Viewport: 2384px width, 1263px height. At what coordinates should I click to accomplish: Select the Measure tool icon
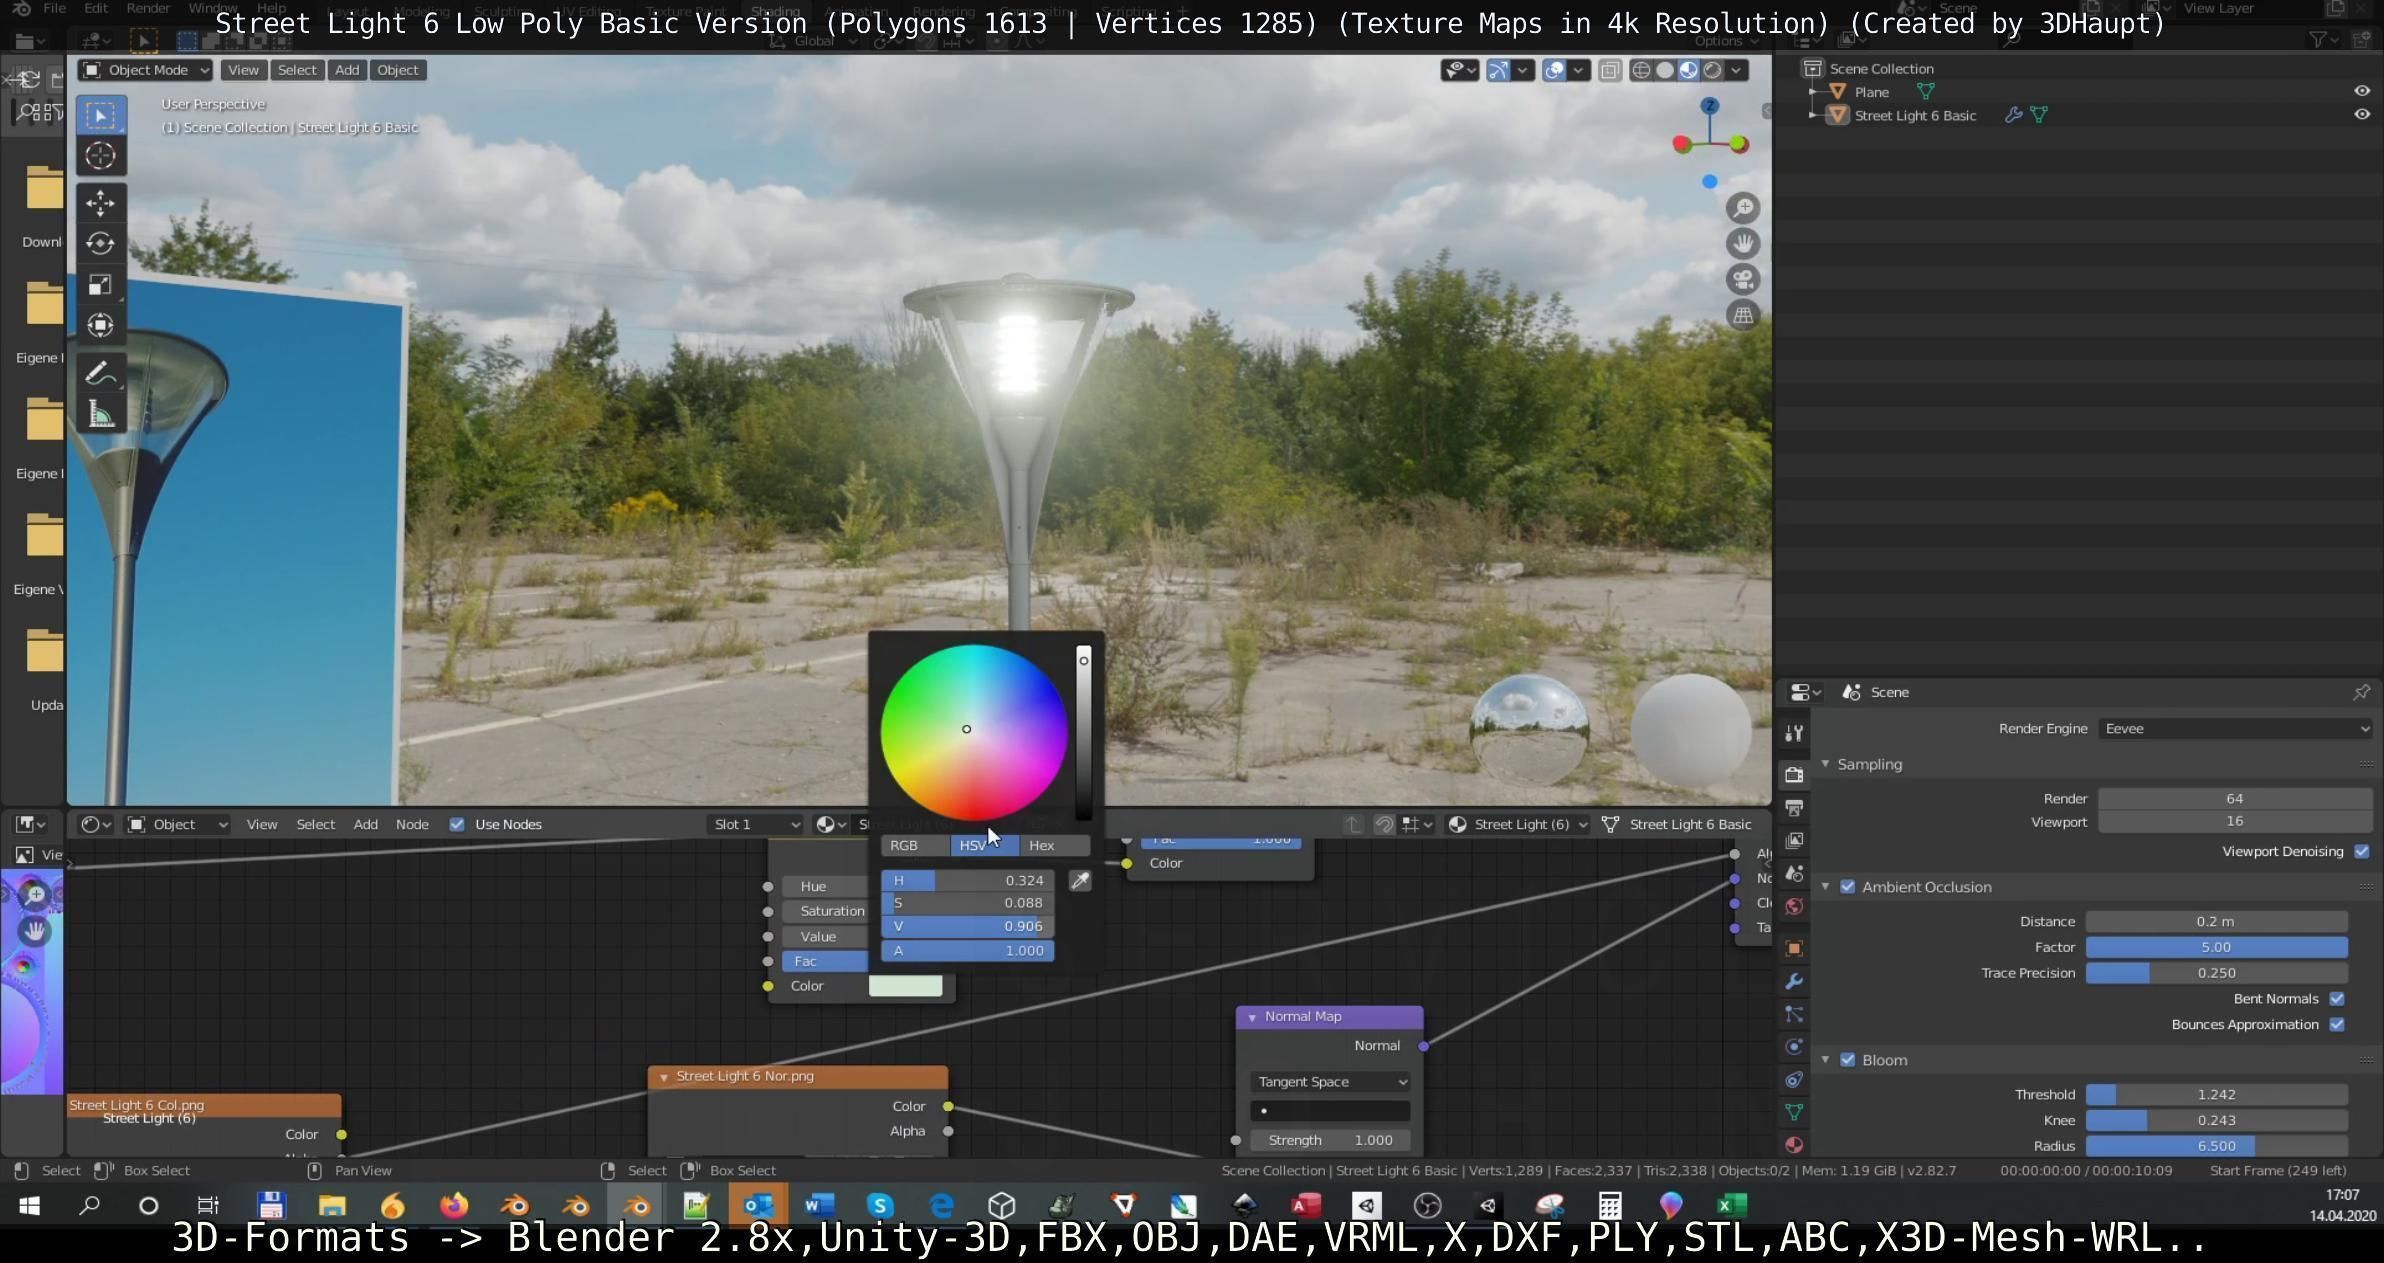100,414
